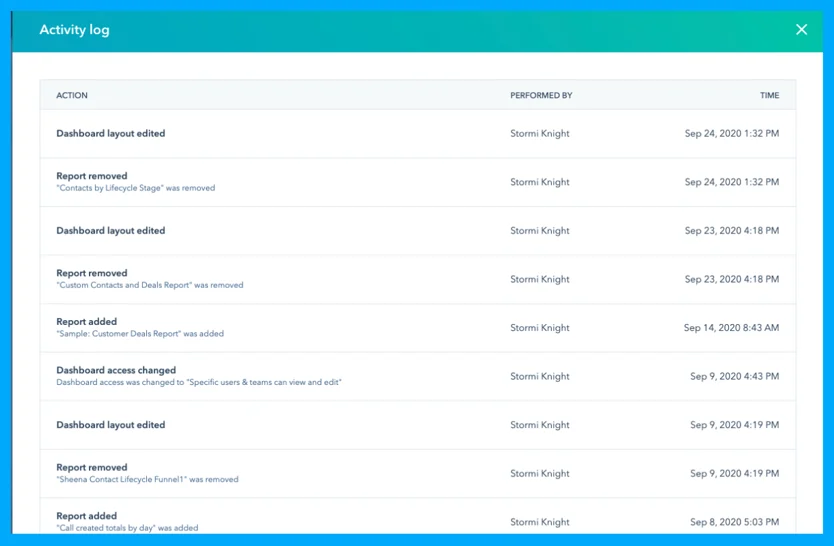
Task: Select the "Dashboard access changed" heading
Action: click(116, 370)
